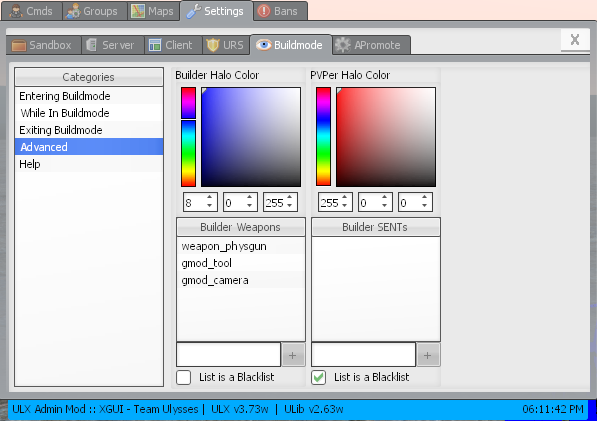Decrease PVPer Halo green value
The height and width of the screenshot is (421, 597).
coord(385,206)
